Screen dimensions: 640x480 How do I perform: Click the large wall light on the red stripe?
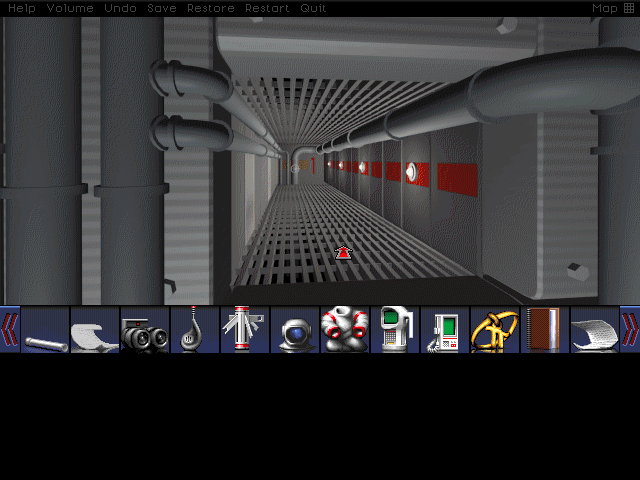tap(411, 172)
